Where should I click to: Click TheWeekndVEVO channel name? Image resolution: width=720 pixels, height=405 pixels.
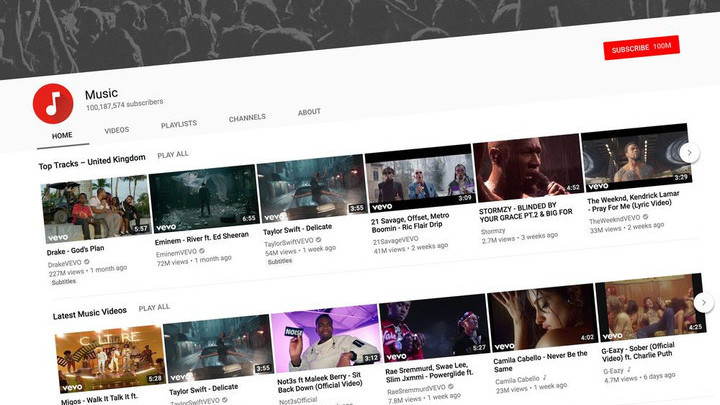point(614,219)
